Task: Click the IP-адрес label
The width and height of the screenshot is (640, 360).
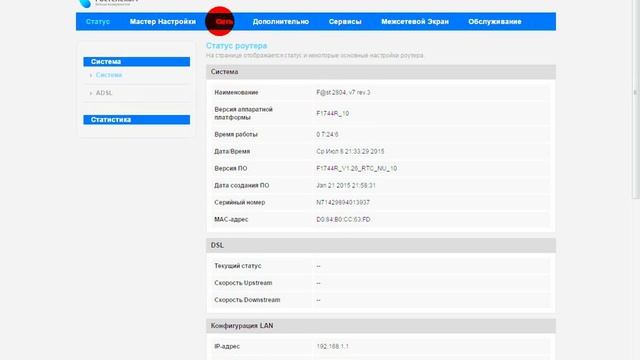Action: (227, 347)
